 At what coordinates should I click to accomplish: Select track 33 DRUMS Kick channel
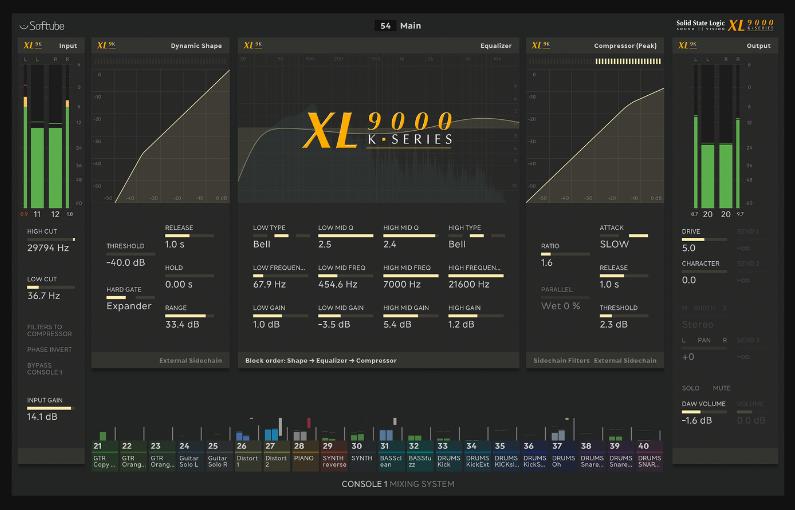(448, 455)
